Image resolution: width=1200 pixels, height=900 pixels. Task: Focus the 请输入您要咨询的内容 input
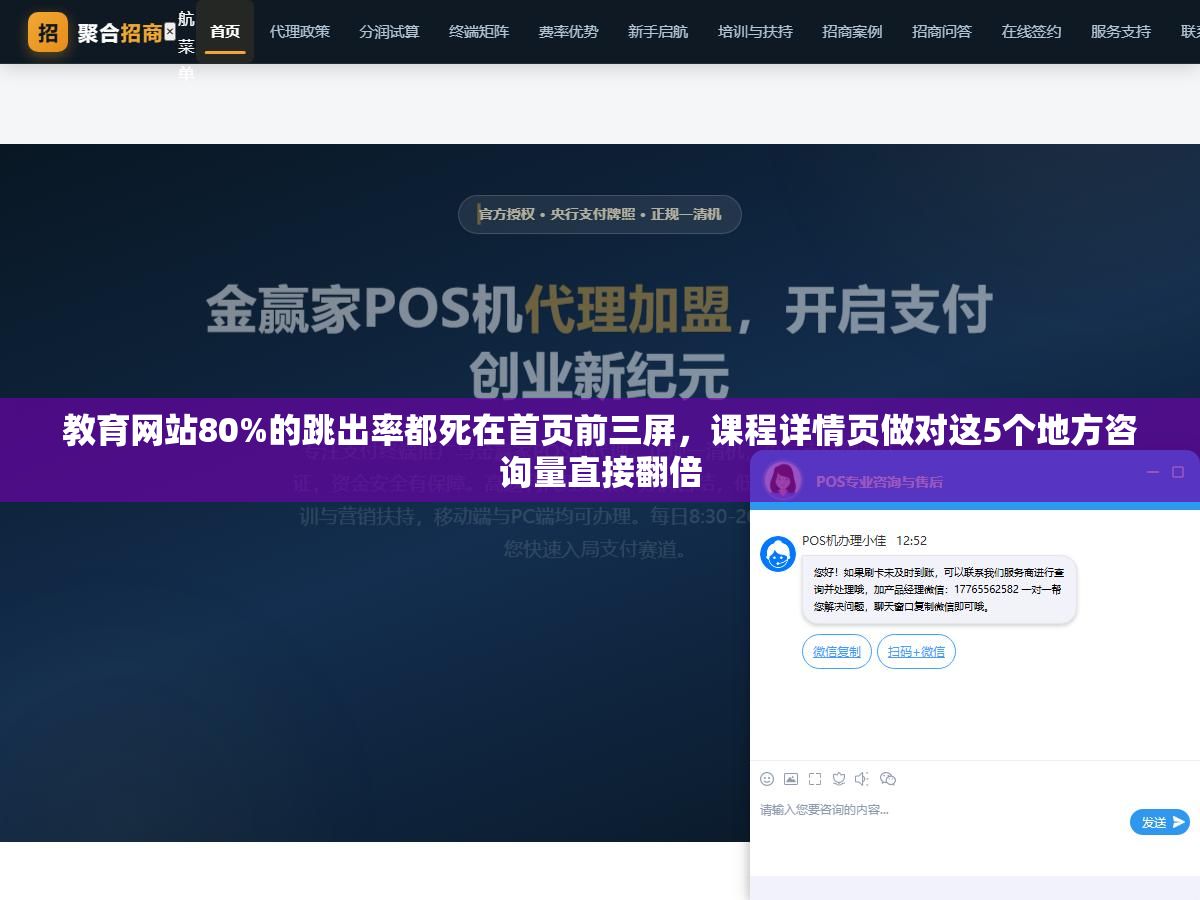point(940,810)
